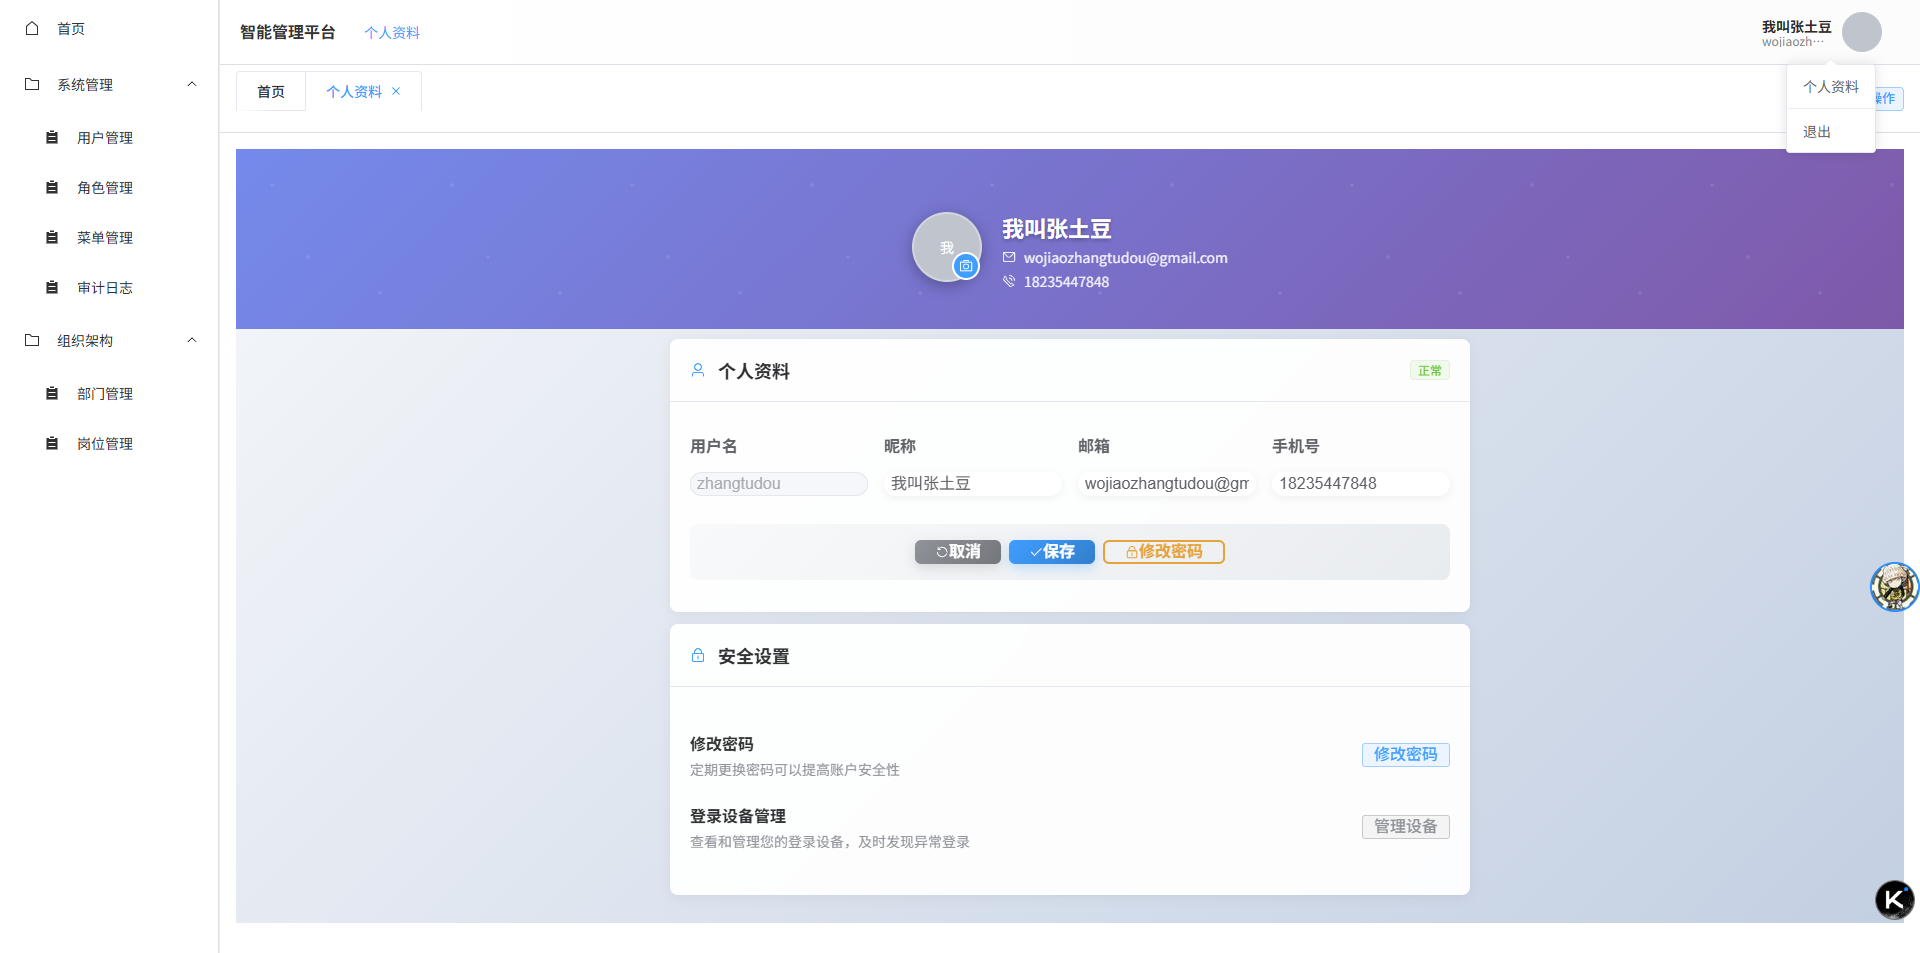Click the partly hidden 操作 button behind the user menu
The height and width of the screenshot is (953, 1920).
[x=1889, y=98]
